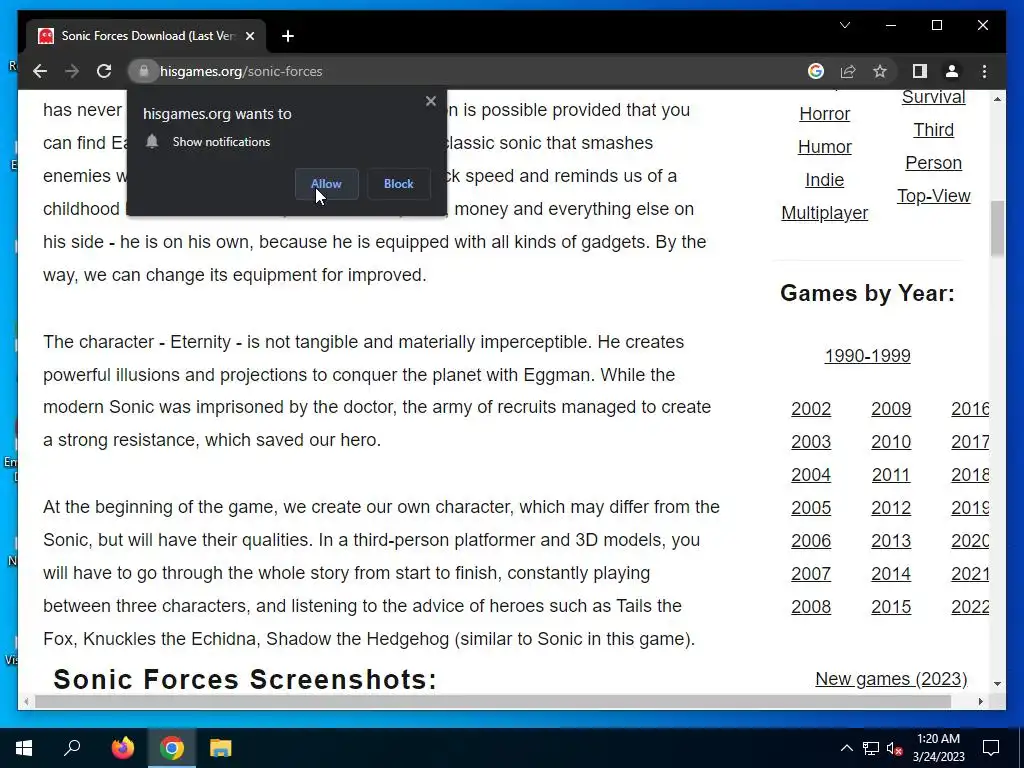Image resolution: width=1024 pixels, height=768 pixels.
Task: Select the Sonic Forces Download tab
Action: [x=146, y=36]
